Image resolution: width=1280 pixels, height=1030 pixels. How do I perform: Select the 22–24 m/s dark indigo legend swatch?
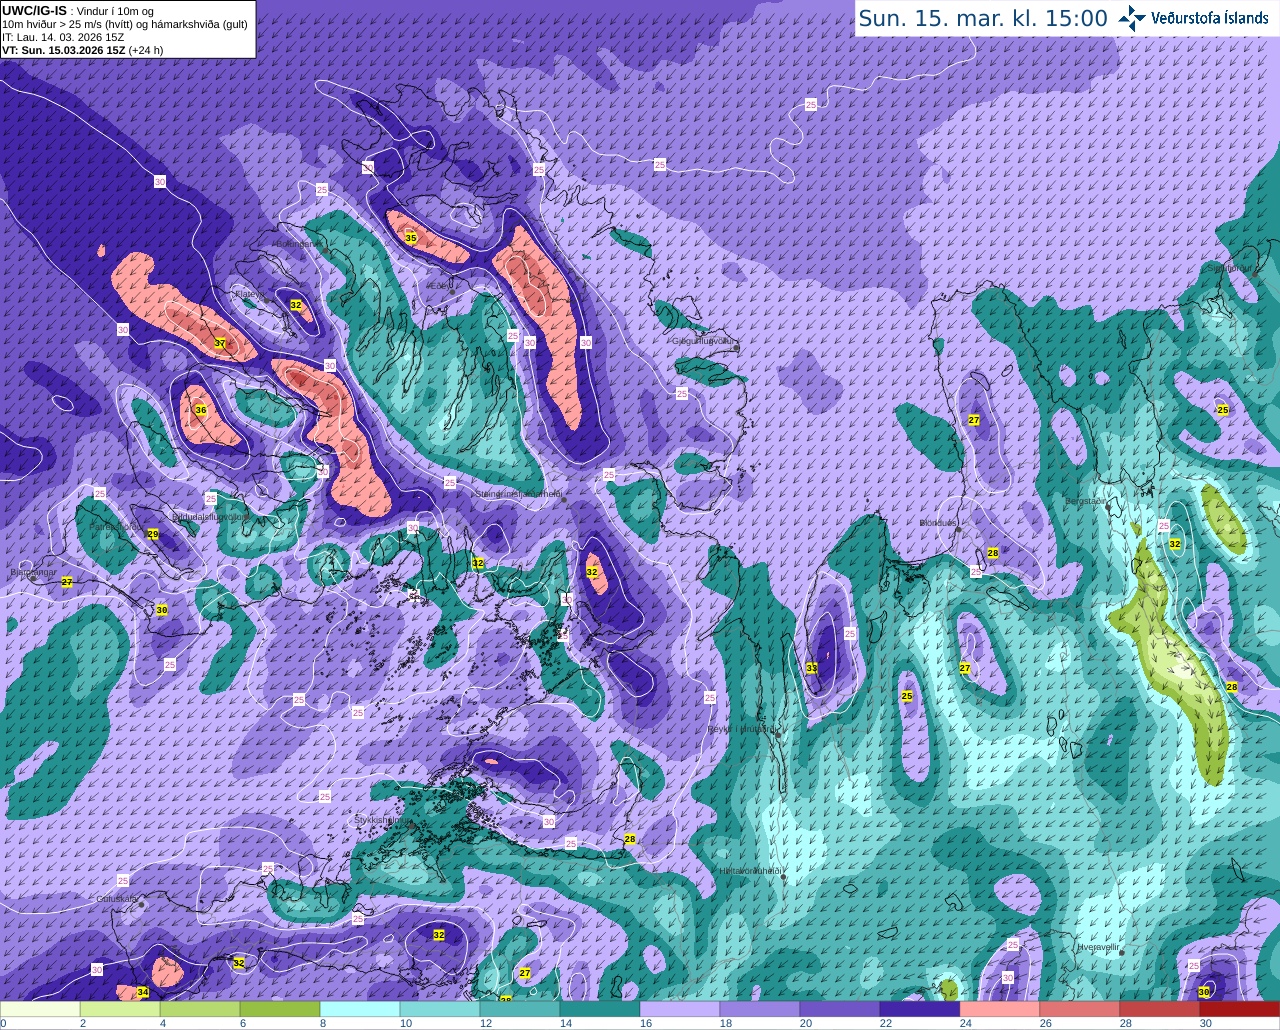(920, 1009)
